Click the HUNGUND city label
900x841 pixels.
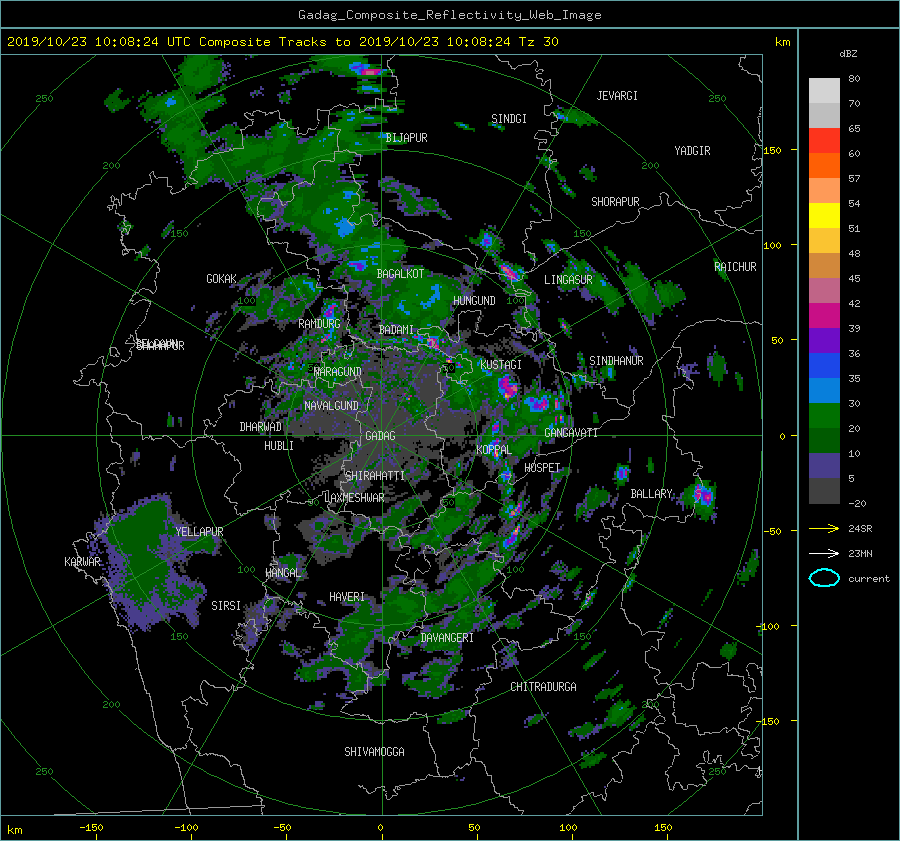pos(474,301)
